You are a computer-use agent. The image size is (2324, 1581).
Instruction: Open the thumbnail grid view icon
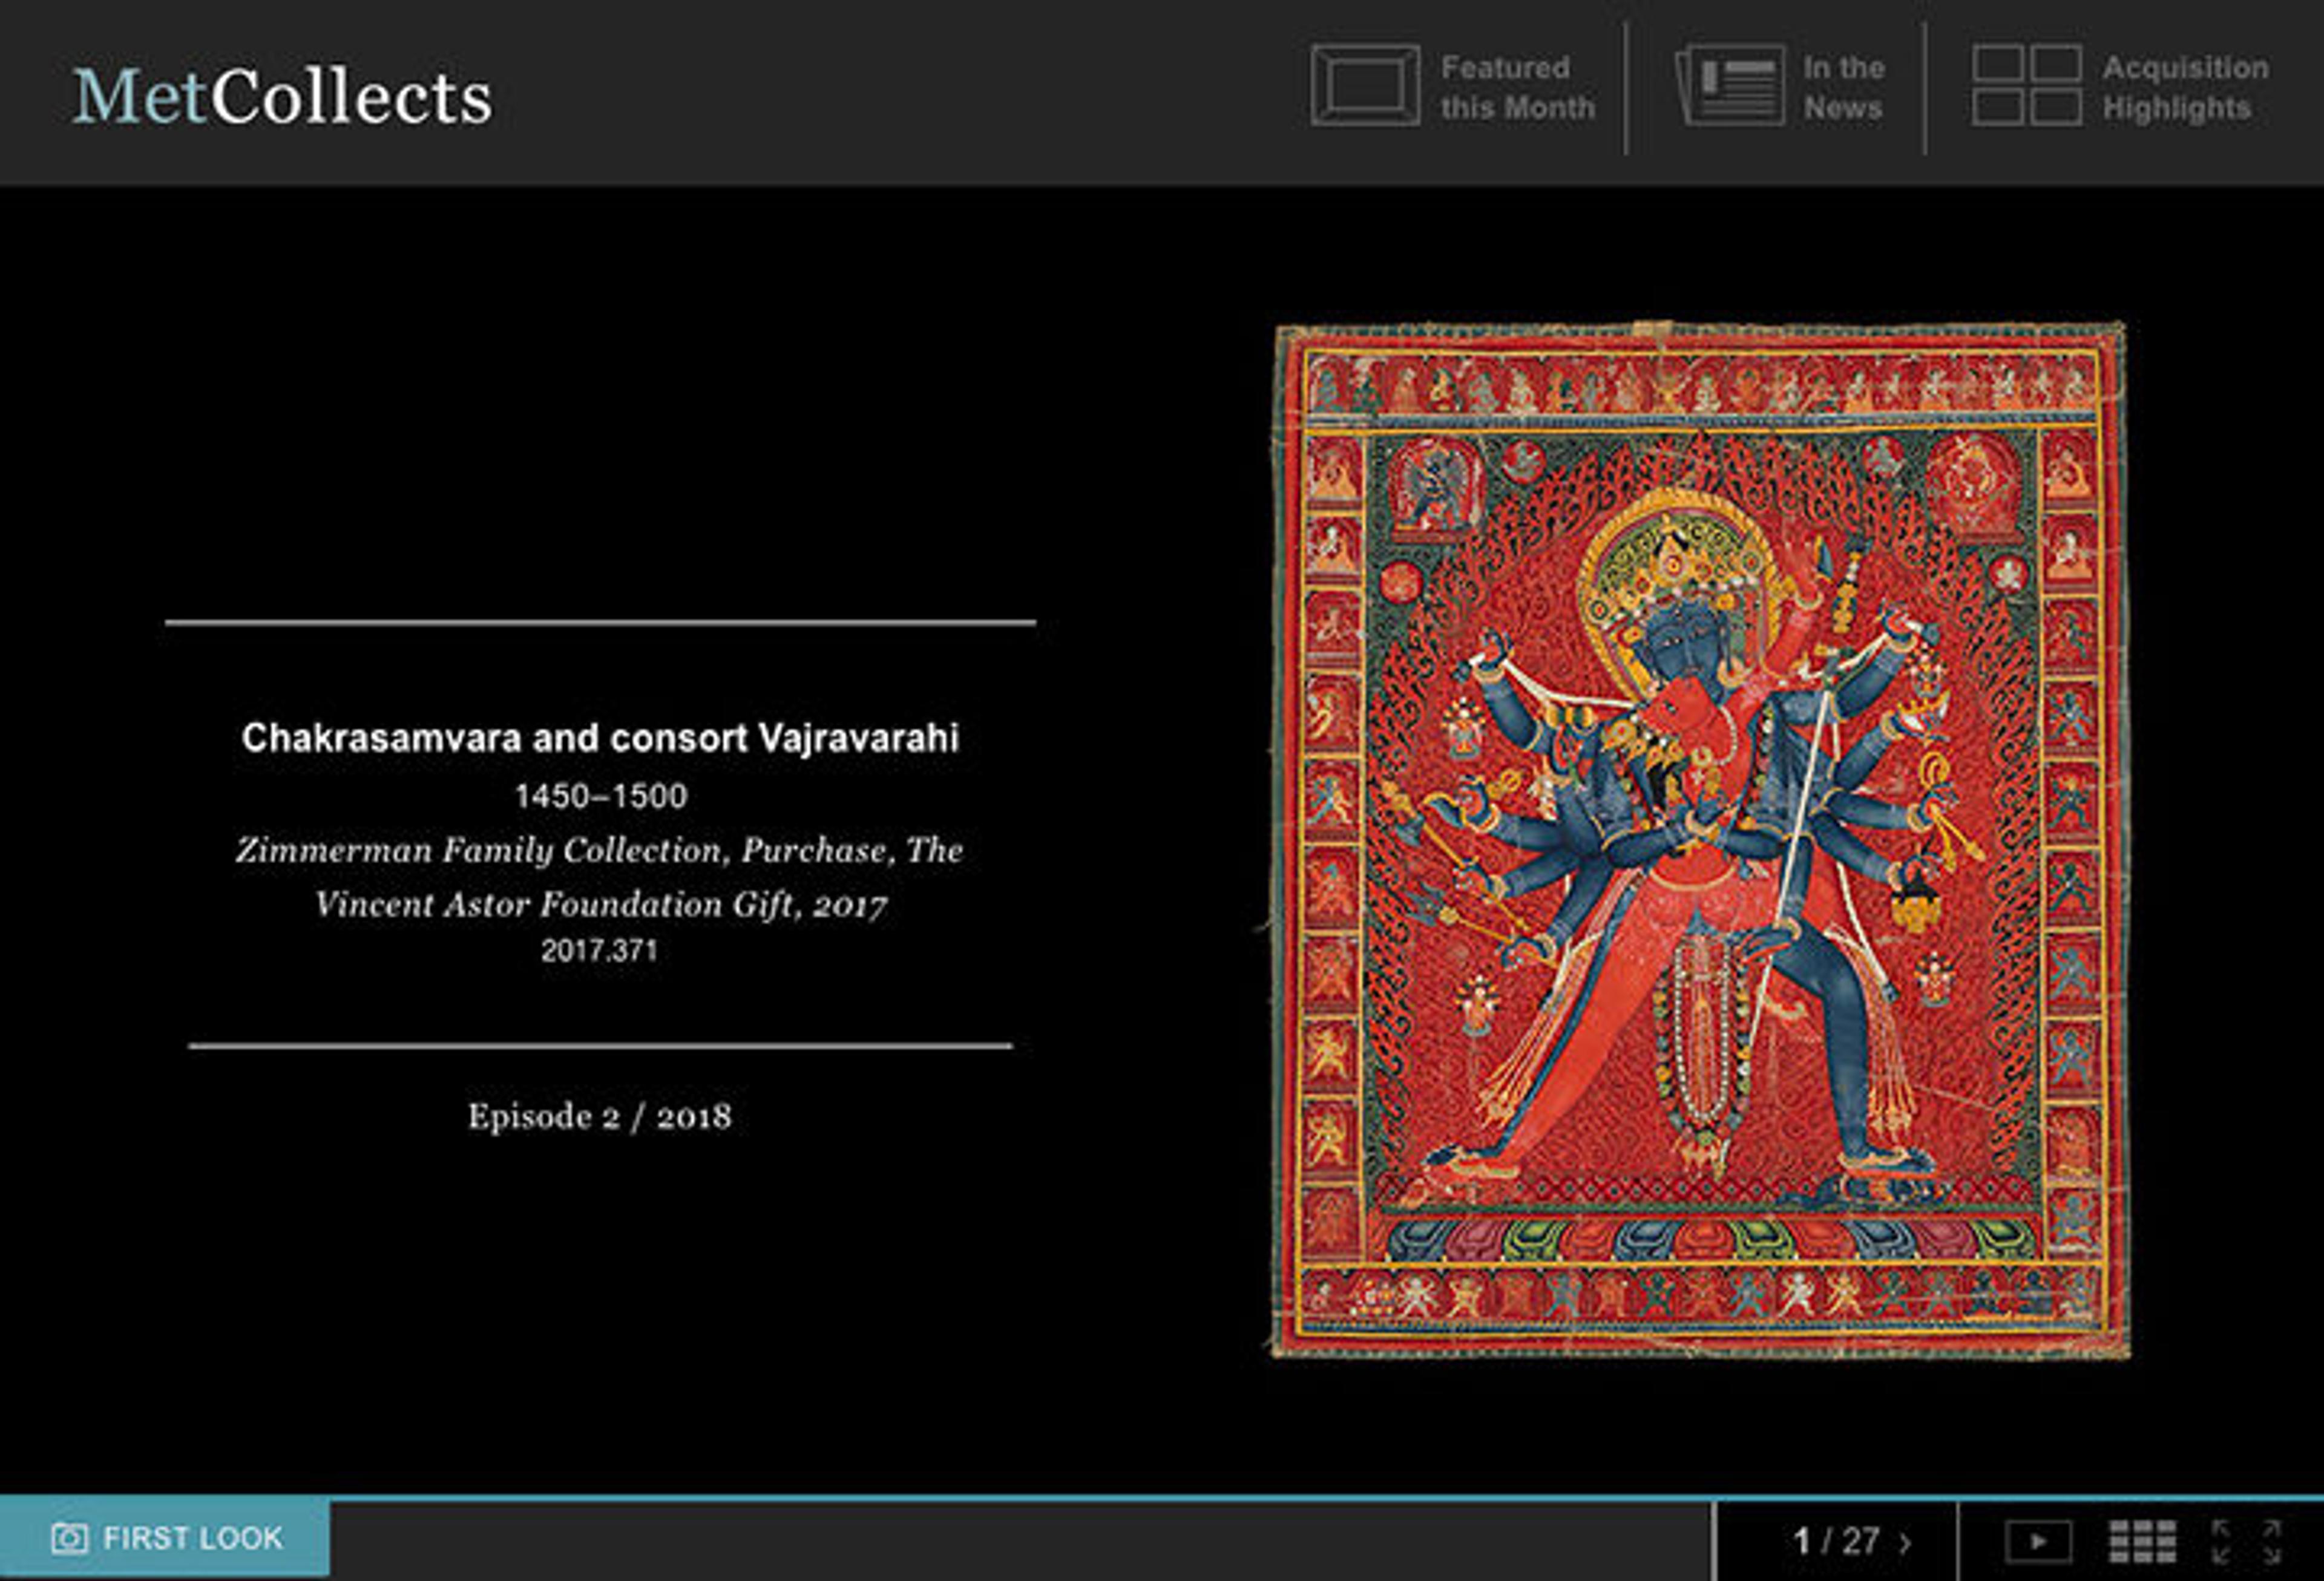(x=2142, y=1541)
